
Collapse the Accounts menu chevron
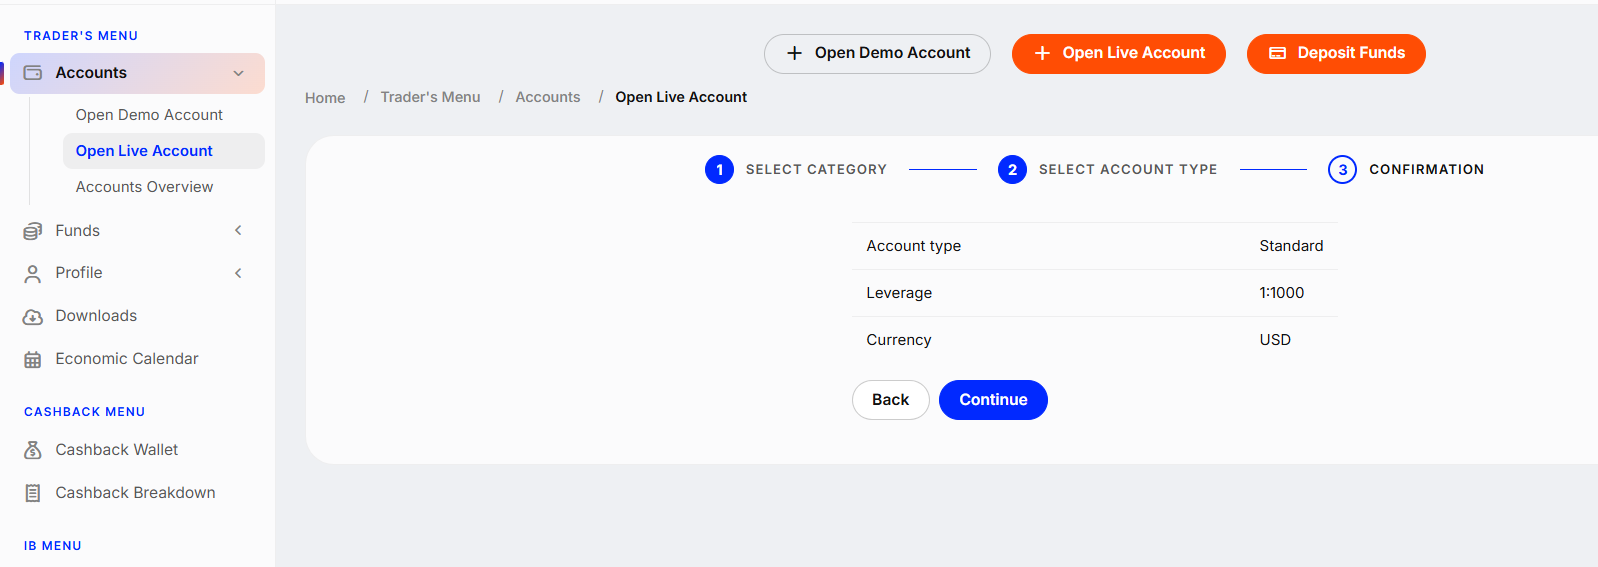coord(238,73)
